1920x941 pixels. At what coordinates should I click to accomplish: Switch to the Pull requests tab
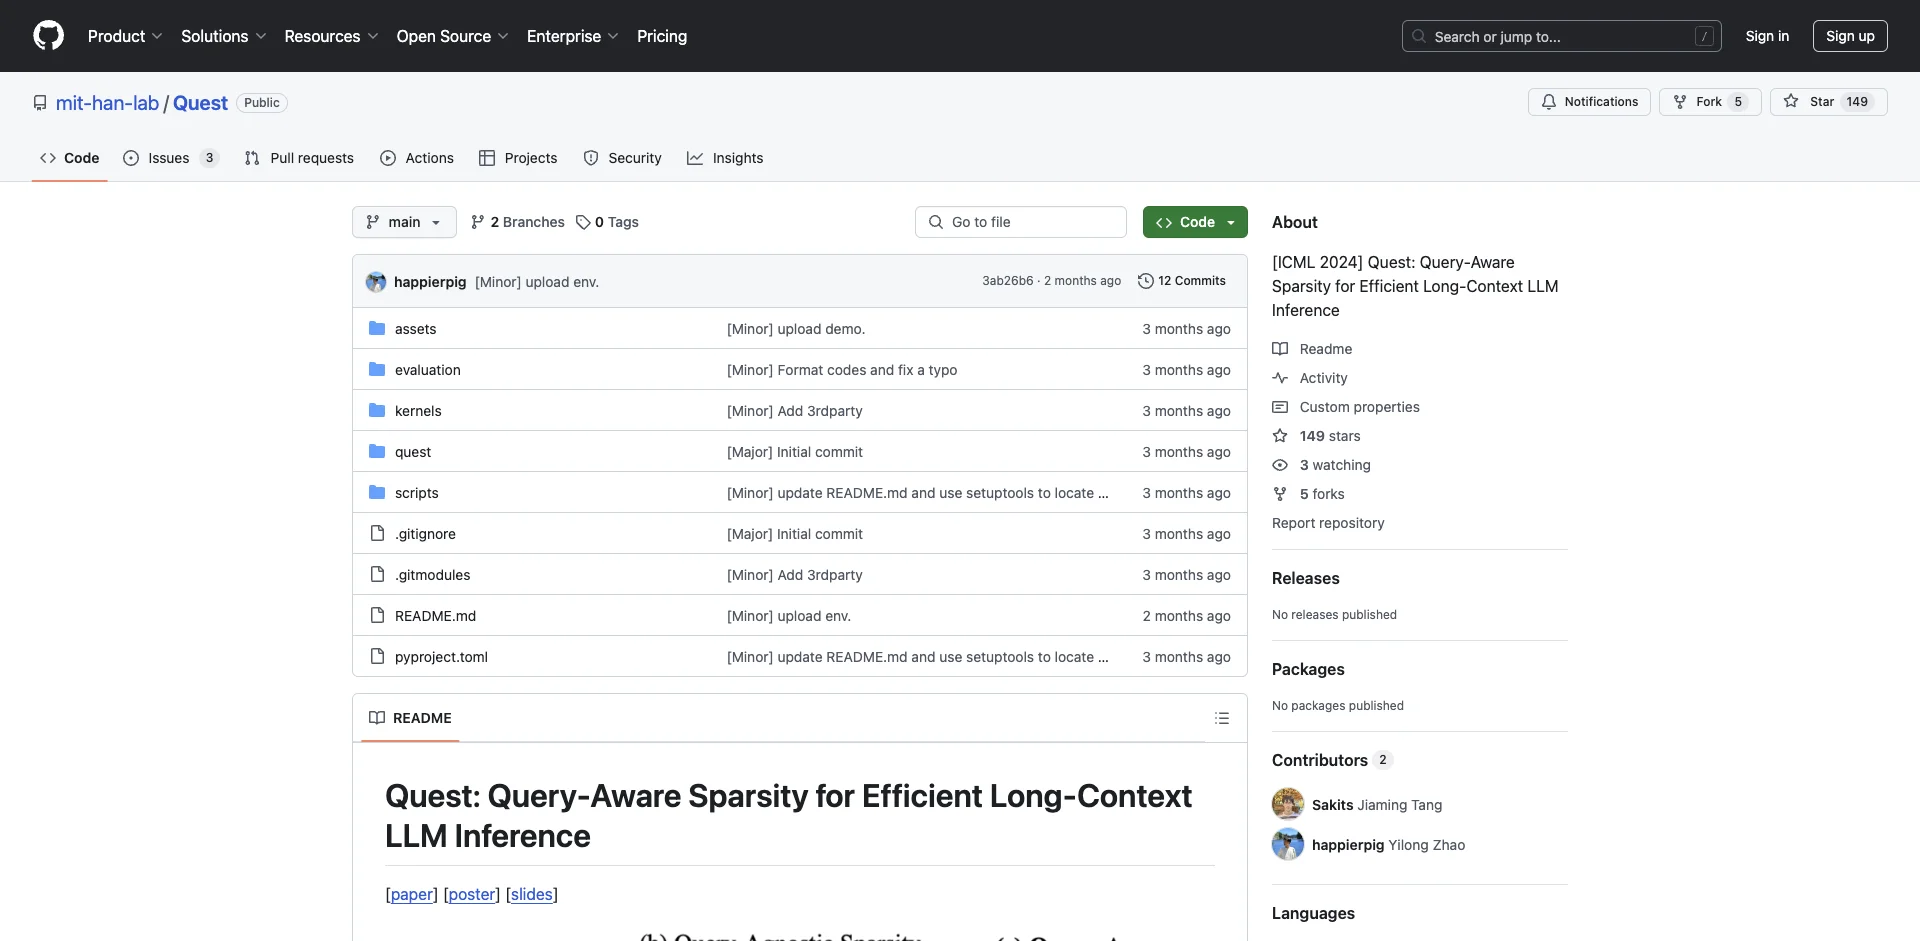click(x=299, y=158)
